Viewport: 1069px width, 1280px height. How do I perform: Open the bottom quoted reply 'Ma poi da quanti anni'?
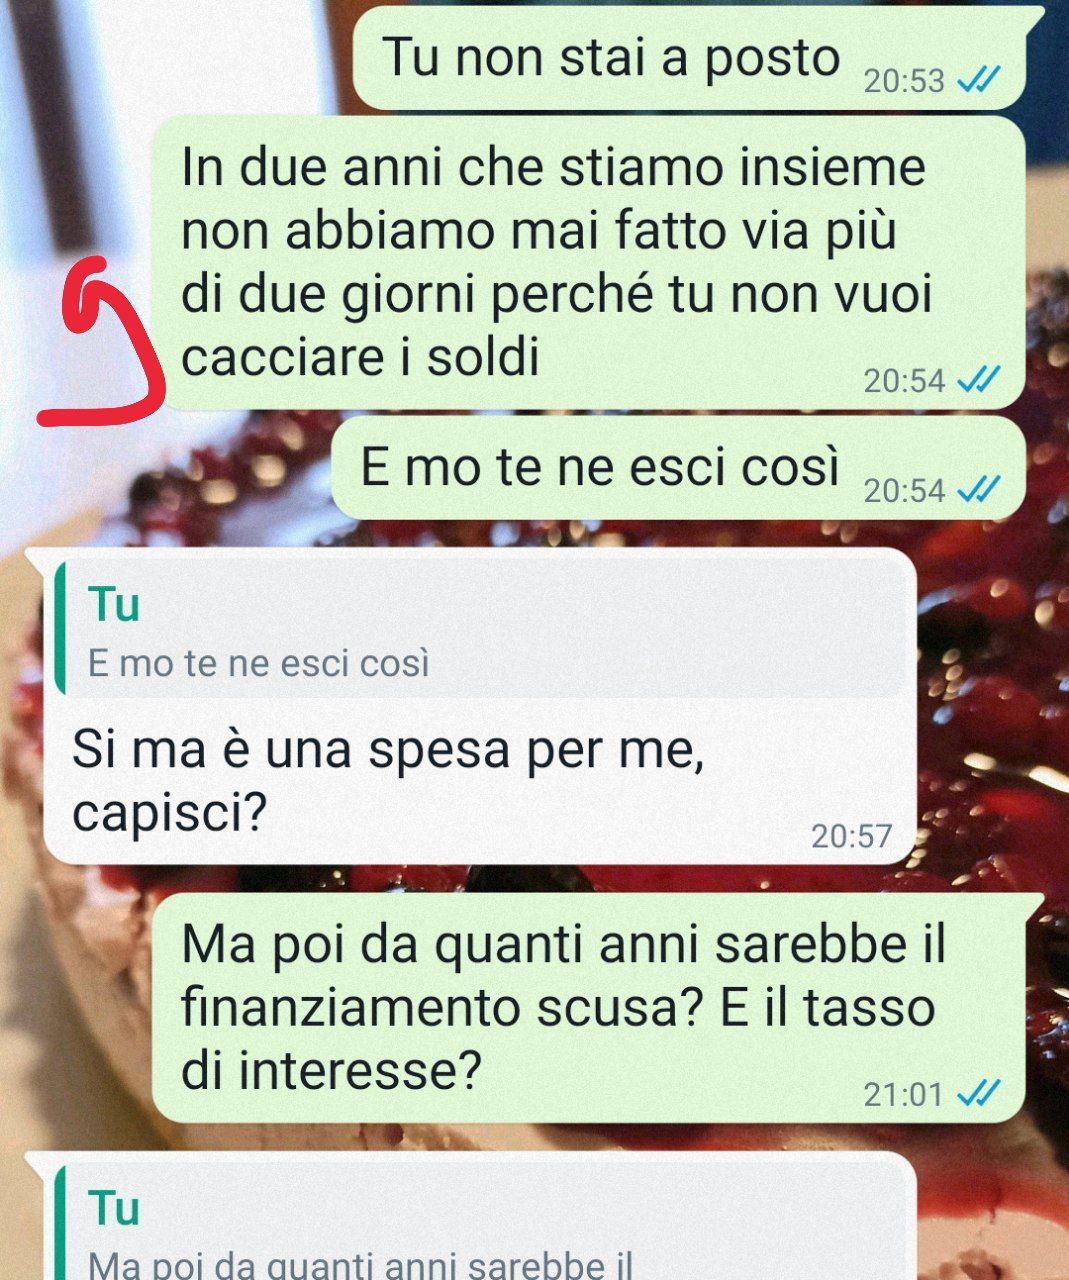[x=480, y=1222]
